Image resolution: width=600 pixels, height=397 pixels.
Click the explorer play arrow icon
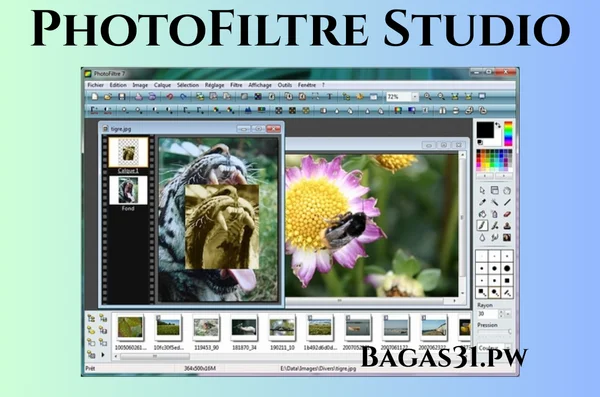pyautogui.click(x=103, y=355)
